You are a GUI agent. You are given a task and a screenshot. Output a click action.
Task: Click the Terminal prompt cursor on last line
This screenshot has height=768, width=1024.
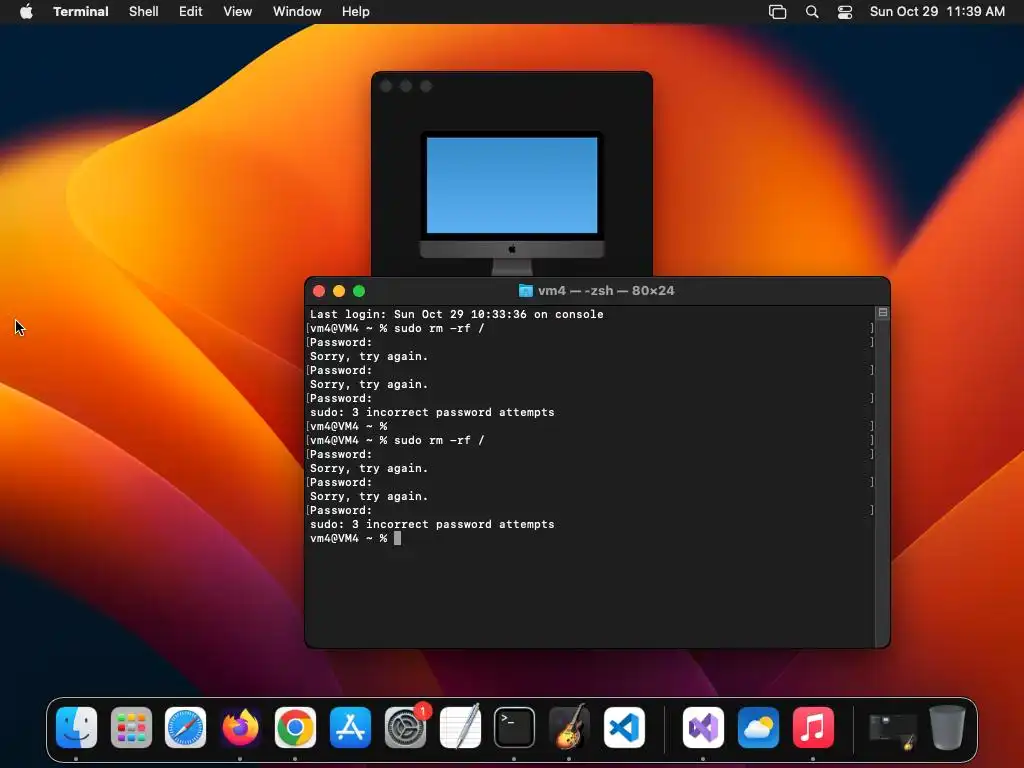click(x=397, y=538)
